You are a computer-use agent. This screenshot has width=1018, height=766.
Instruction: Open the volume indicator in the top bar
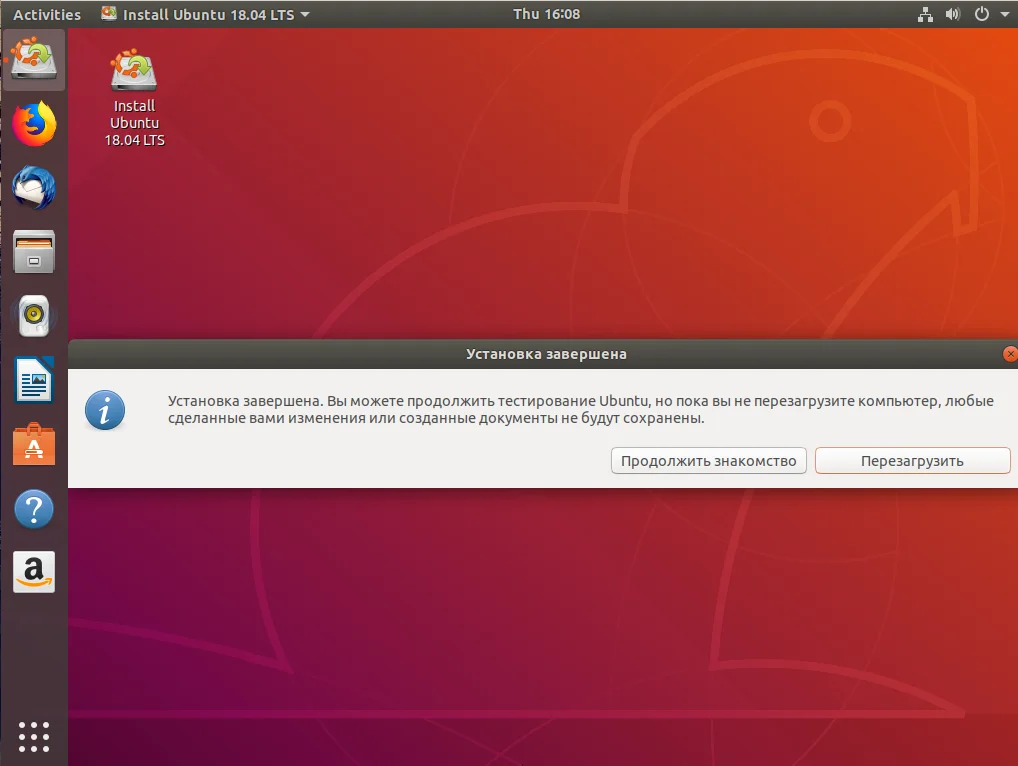pyautogui.click(x=952, y=14)
